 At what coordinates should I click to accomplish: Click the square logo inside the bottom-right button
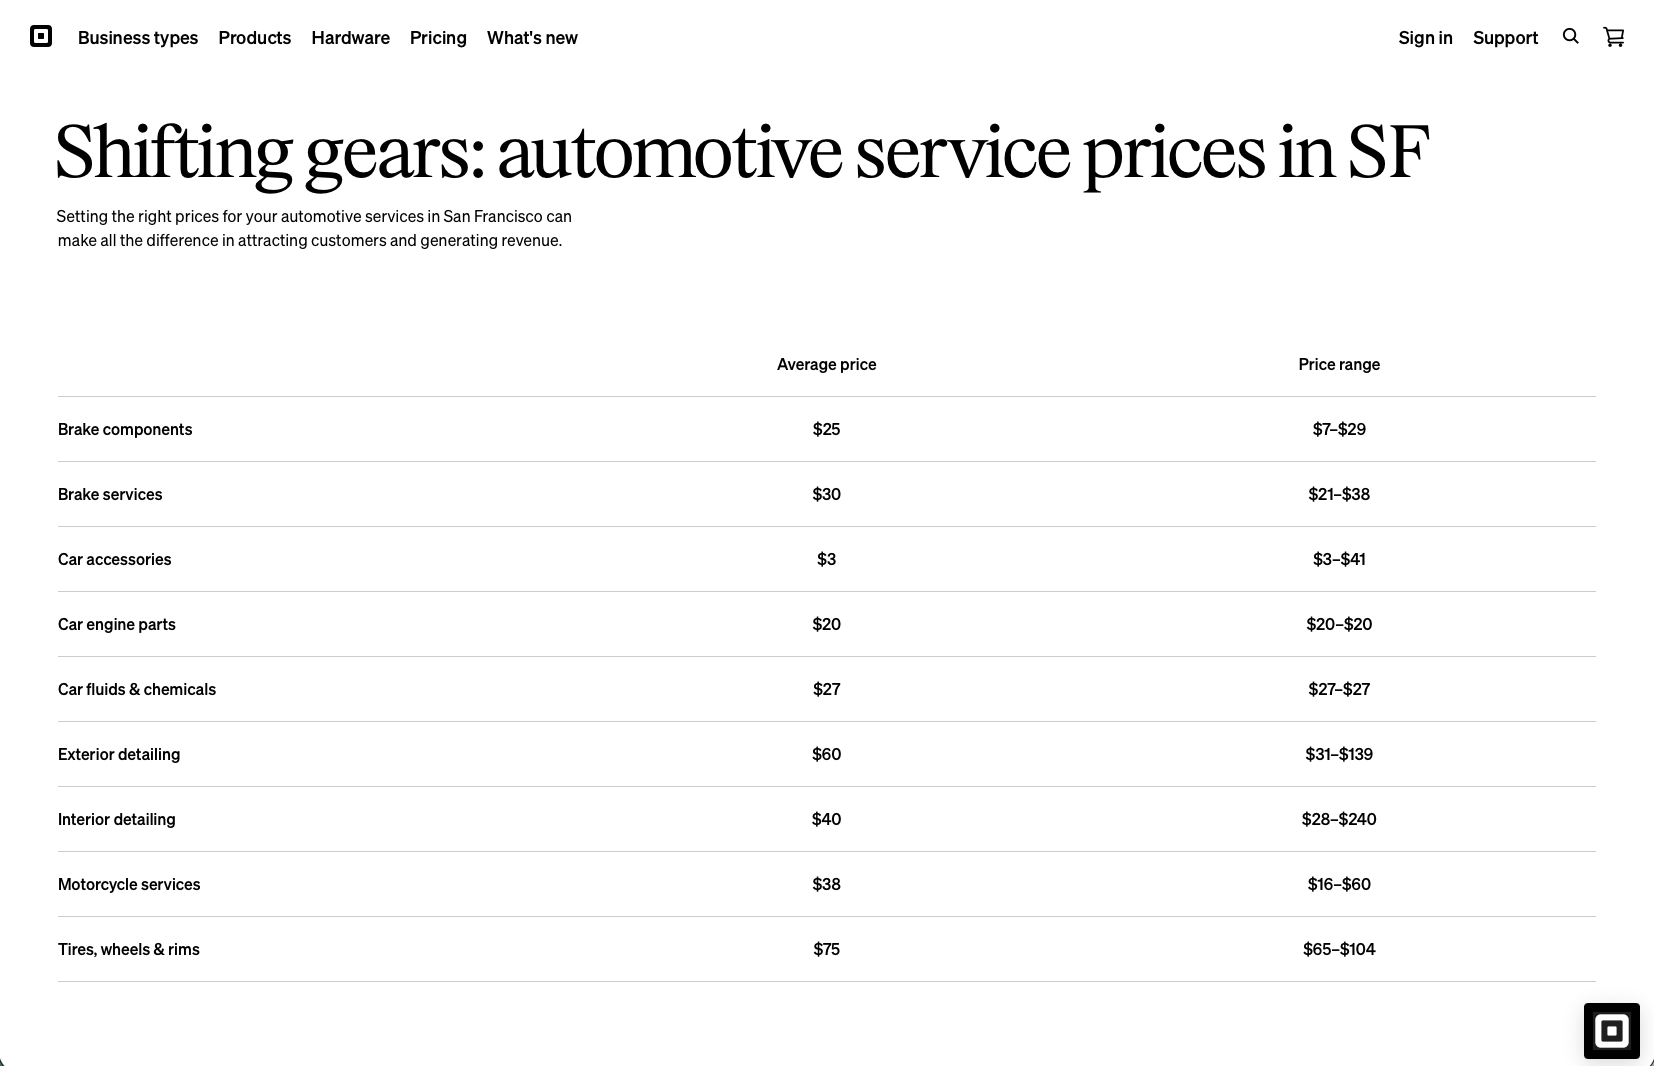pos(1611,1030)
